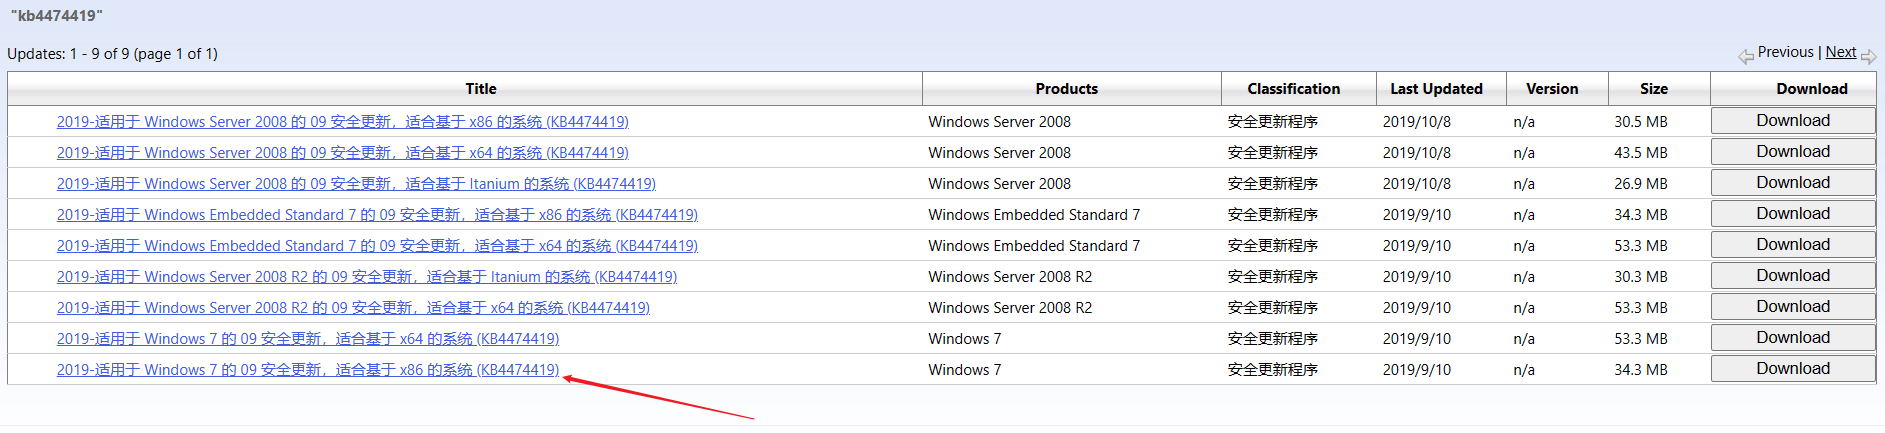Open Windows 7 x64 KB4474419 update link
The height and width of the screenshot is (433, 1885).
(308, 339)
